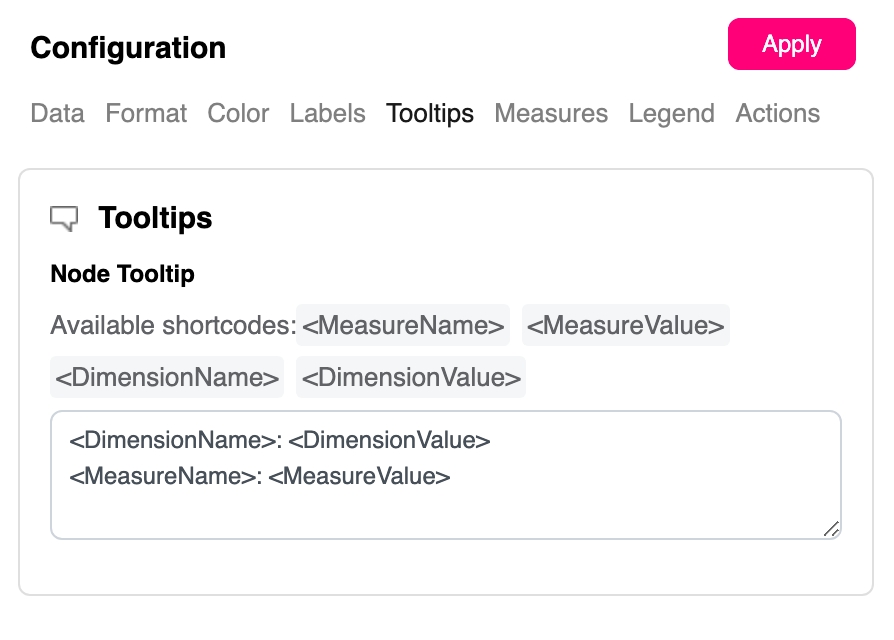Viewport: 894px width, 640px height.
Task: Go to the Color tab
Action: [x=238, y=114]
